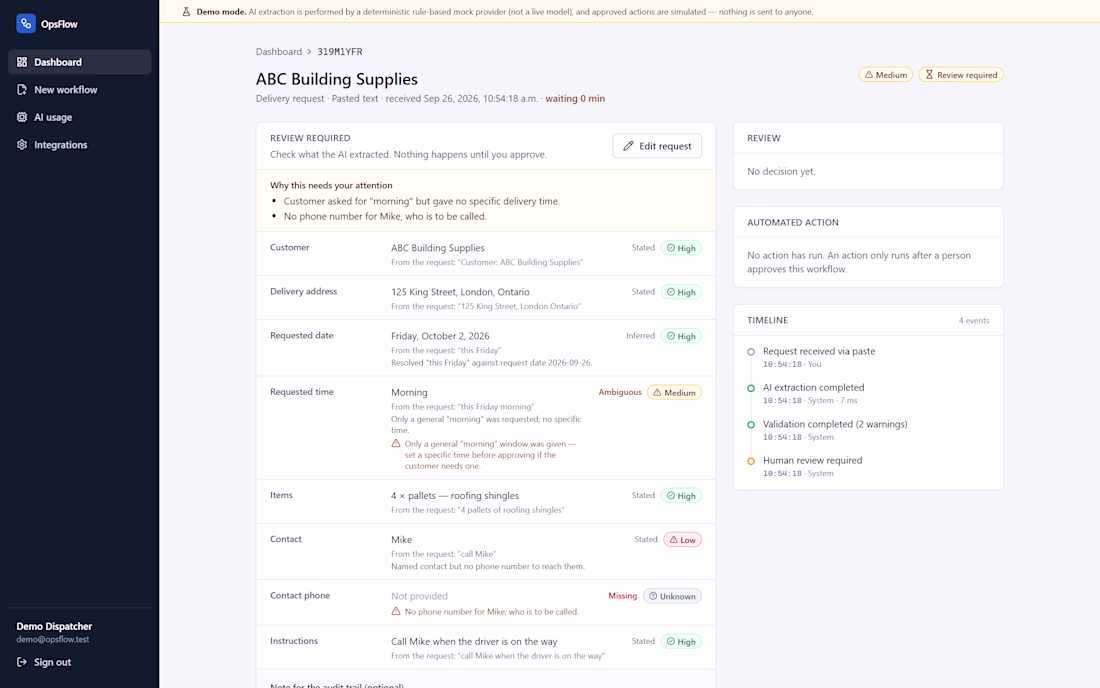
Task: Follow the Dashboard breadcrumb link
Action: coord(279,52)
